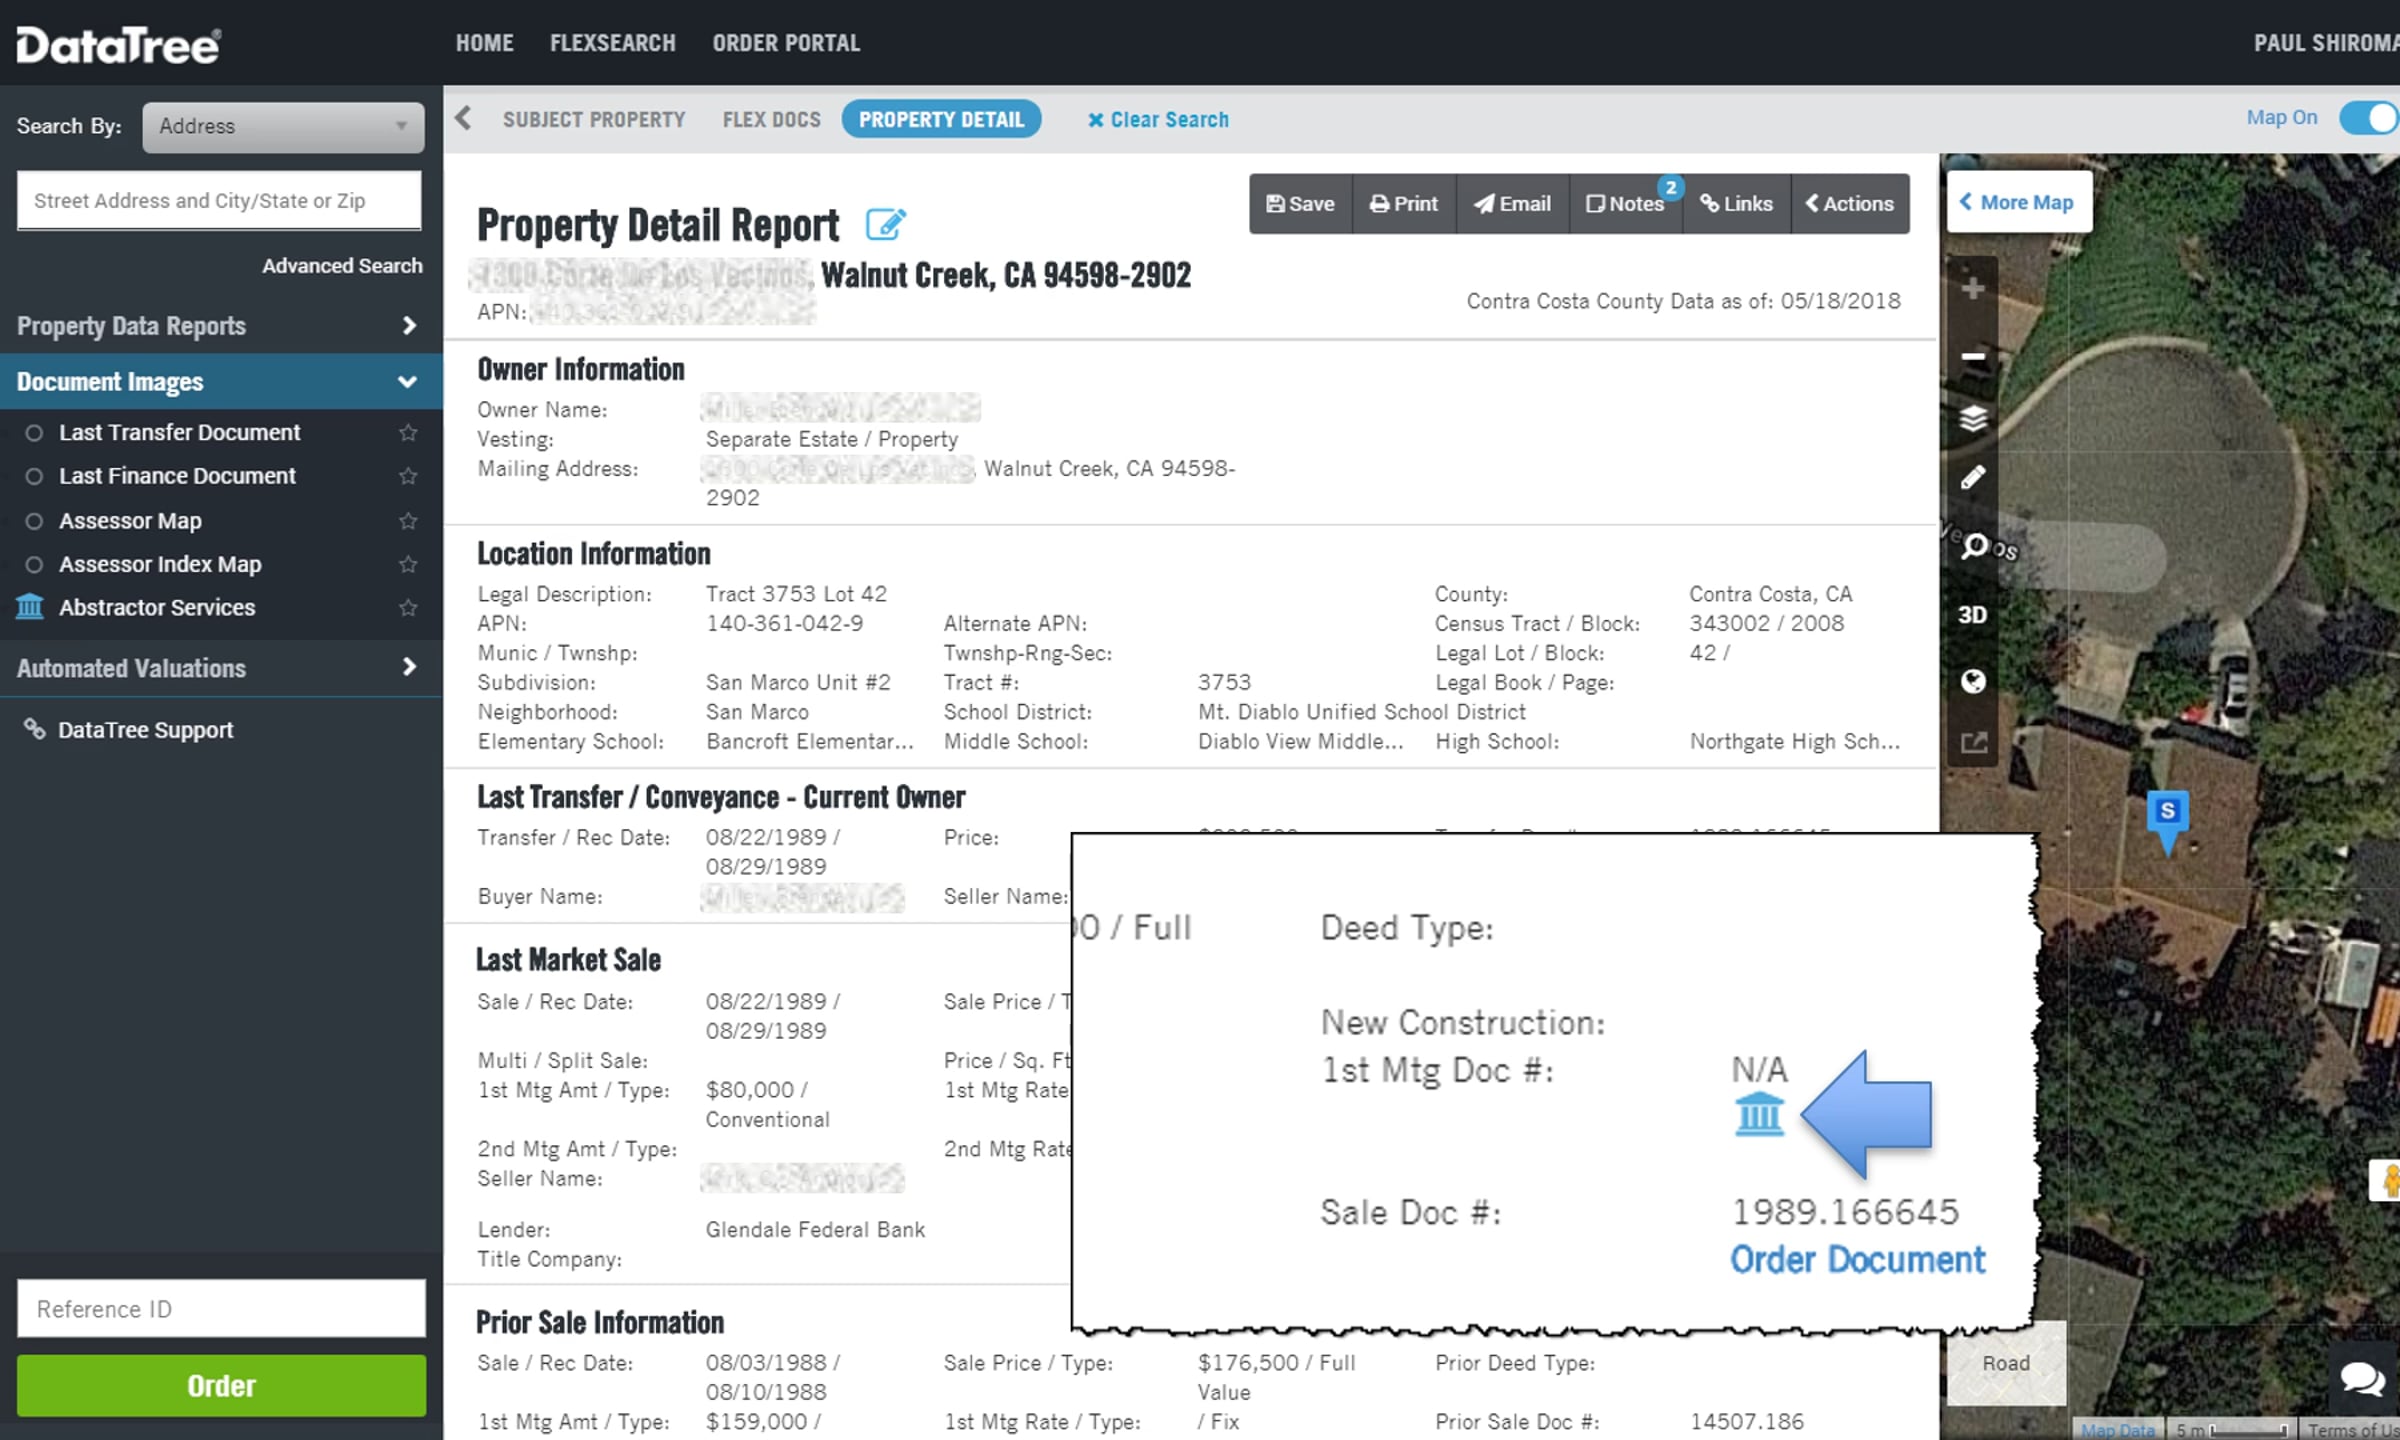Click the green Order button
The width and height of the screenshot is (2400, 1440).
point(221,1385)
